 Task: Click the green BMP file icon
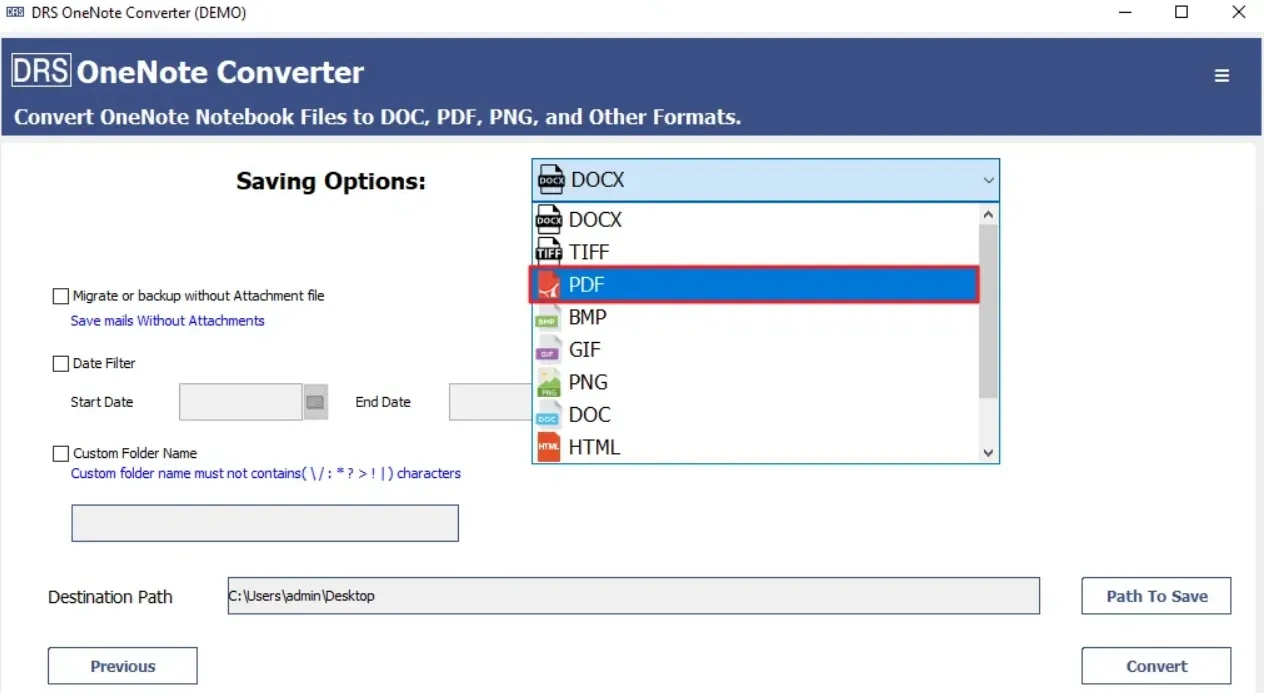click(549, 317)
